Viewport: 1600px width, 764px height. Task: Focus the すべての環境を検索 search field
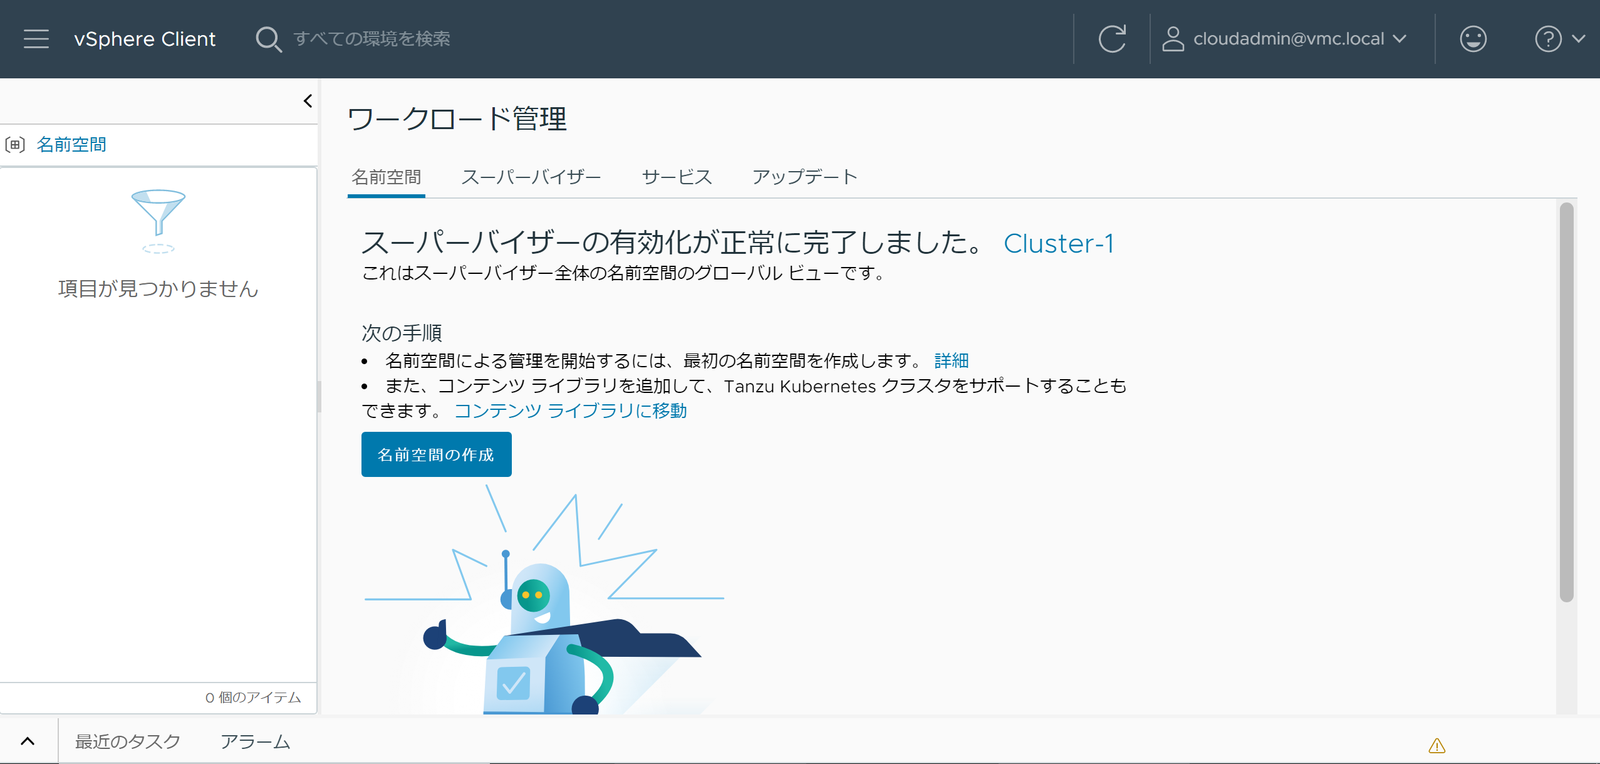(372, 39)
